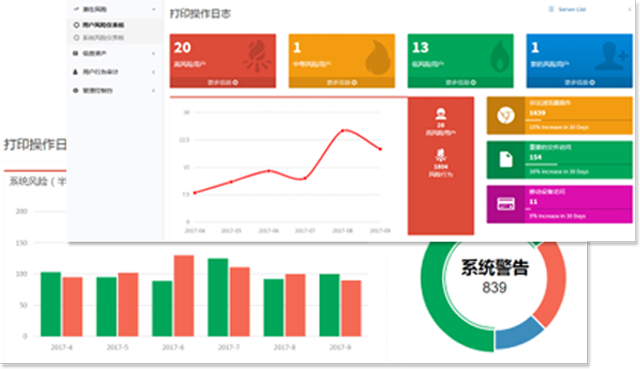Click the more-info link on the green 13 card

coord(460,82)
